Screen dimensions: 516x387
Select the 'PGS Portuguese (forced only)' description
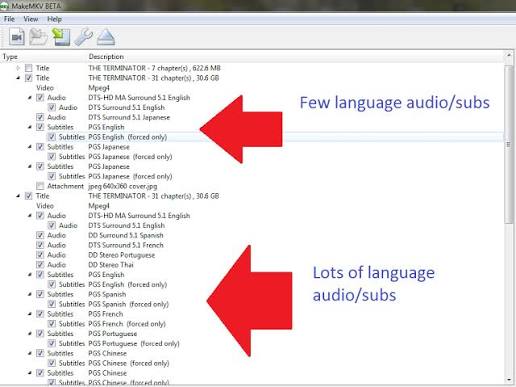134,343
